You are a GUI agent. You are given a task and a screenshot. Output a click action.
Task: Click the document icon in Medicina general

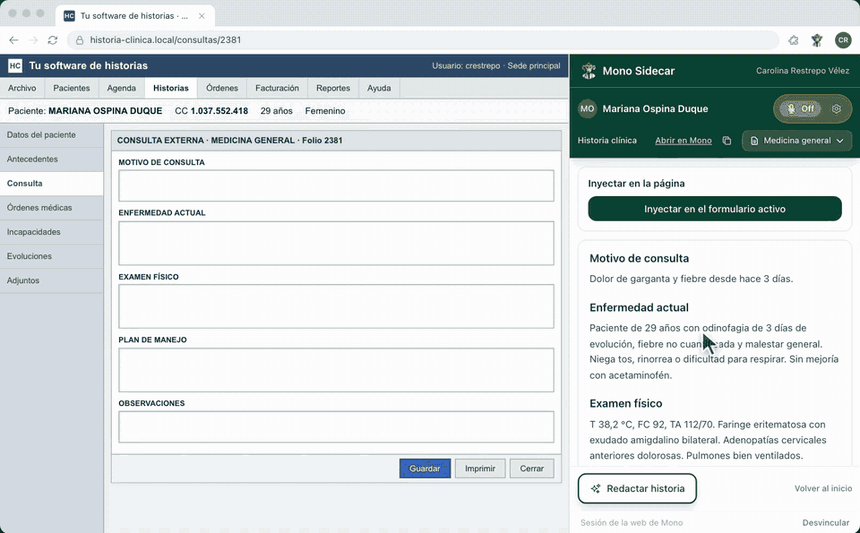[x=754, y=141]
